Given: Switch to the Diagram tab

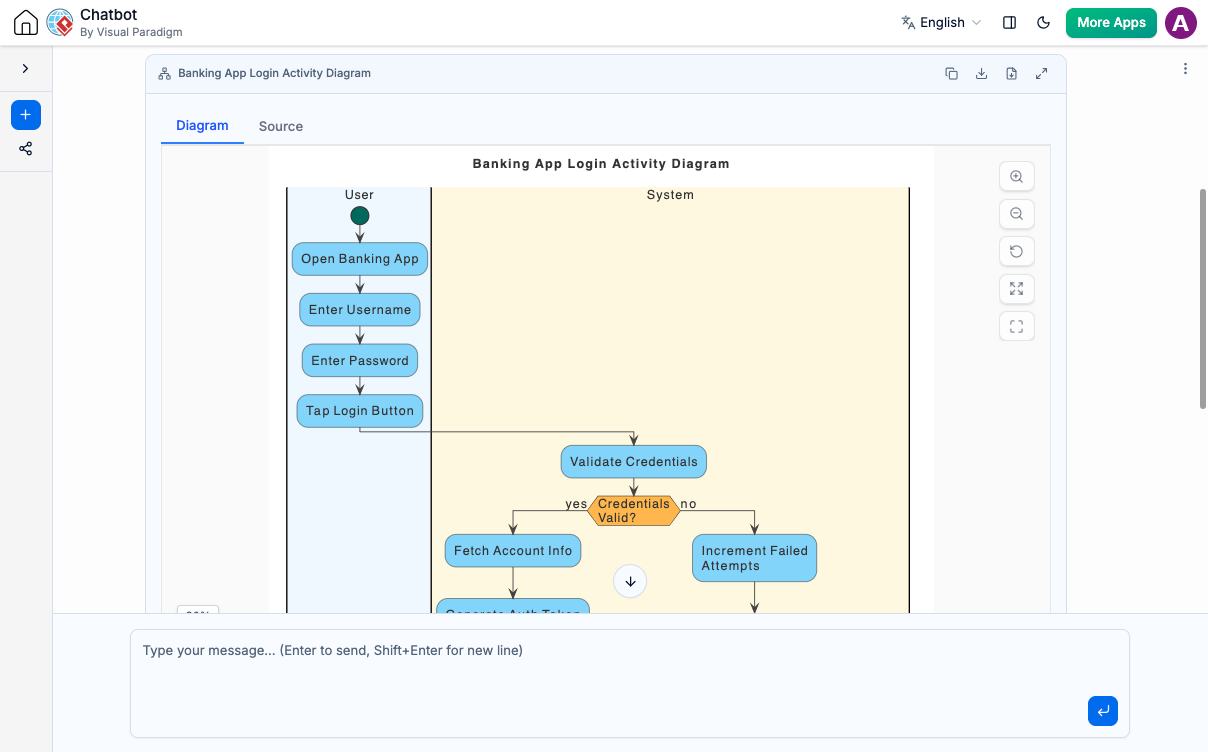Looking at the screenshot, I should coord(202,126).
